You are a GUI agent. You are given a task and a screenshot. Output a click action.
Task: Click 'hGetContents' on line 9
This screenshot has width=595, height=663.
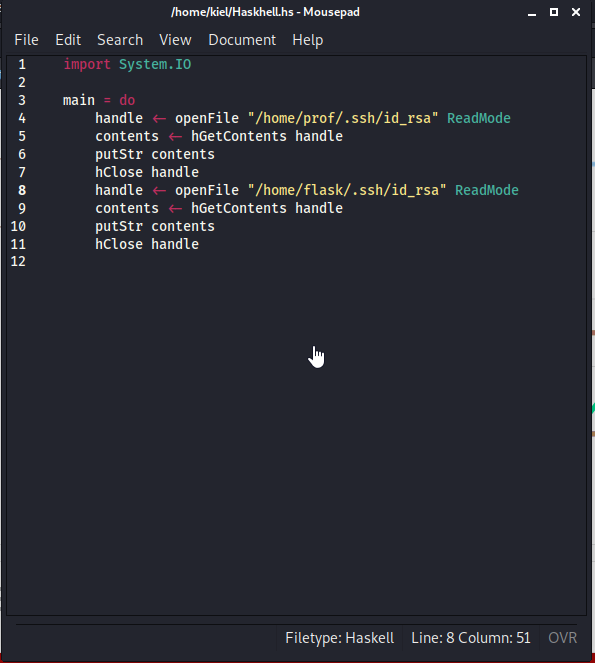click(x=239, y=208)
